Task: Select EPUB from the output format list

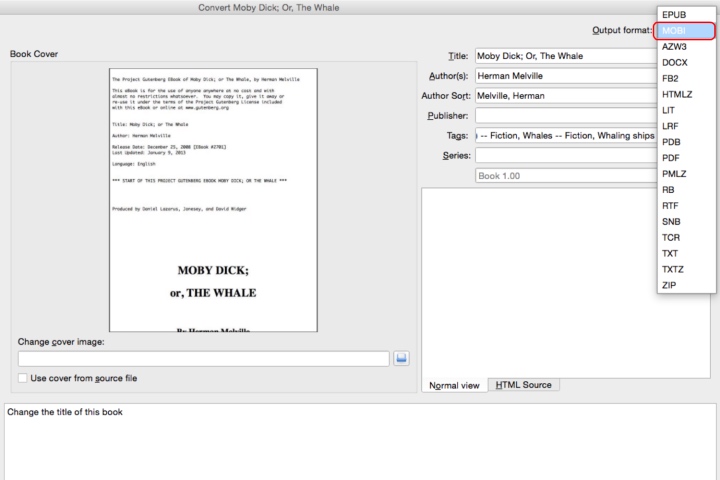Action: click(673, 14)
